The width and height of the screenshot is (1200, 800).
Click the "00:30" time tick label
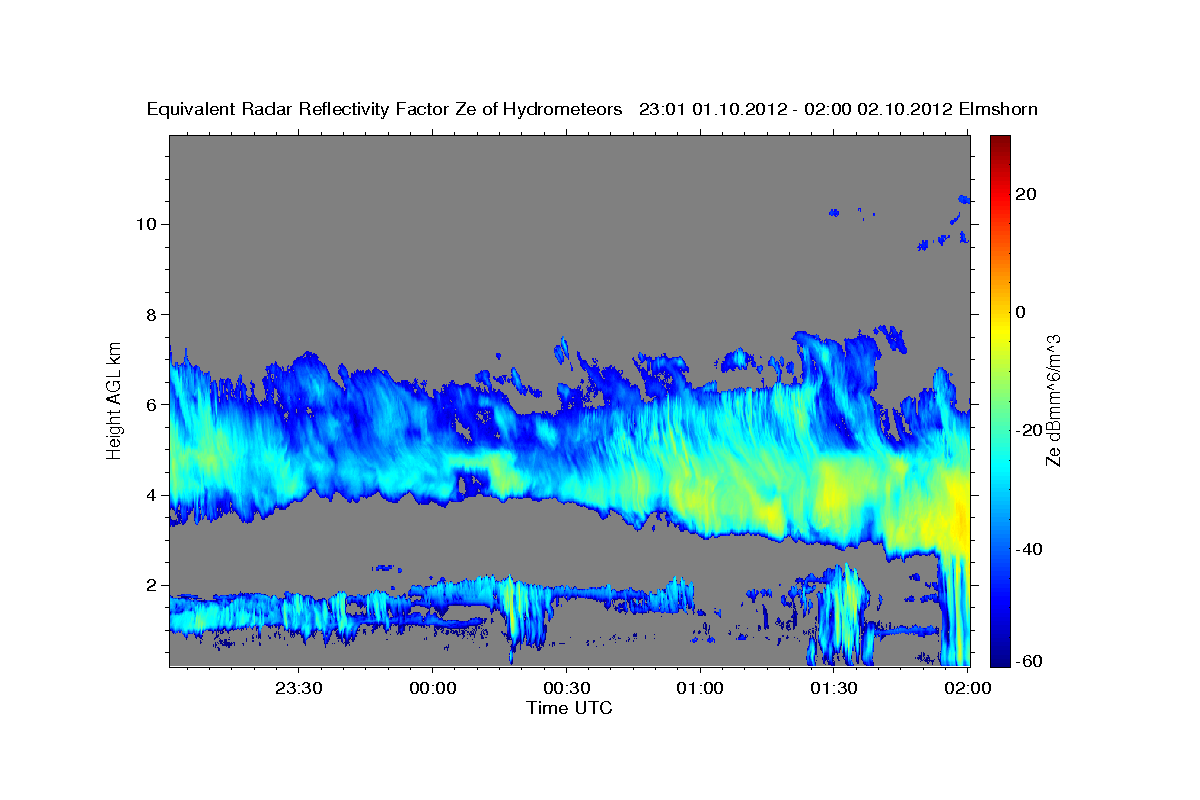[566, 688]
